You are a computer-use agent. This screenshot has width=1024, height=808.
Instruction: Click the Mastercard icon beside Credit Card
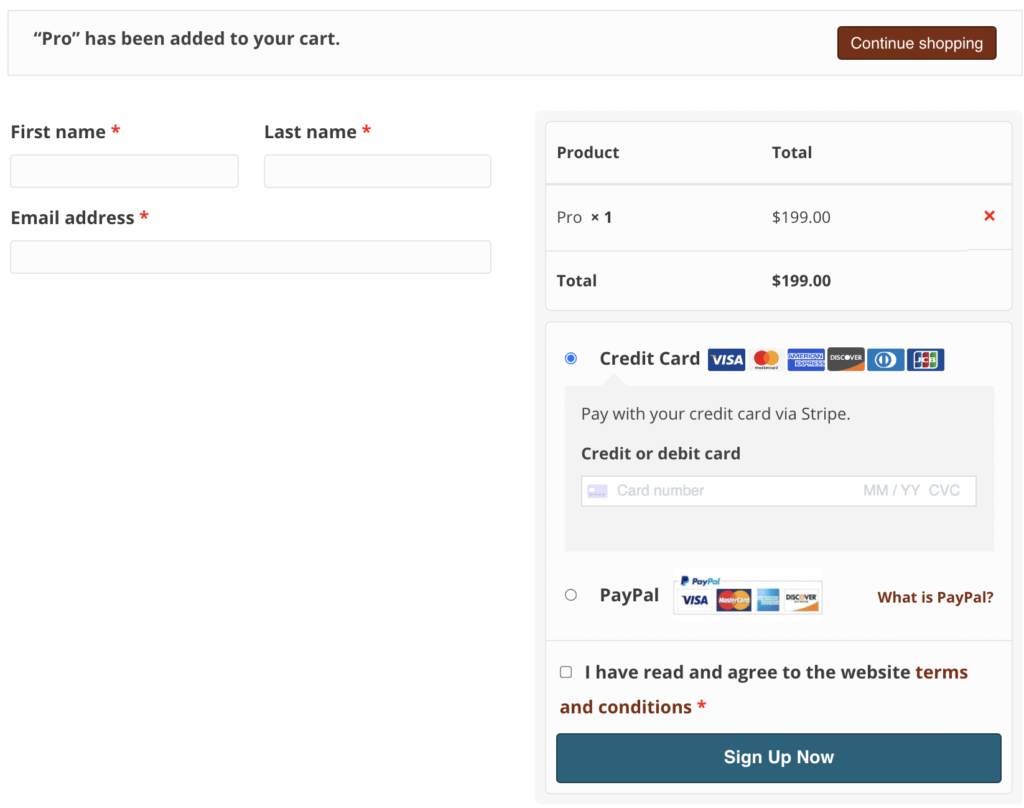pyautogui.click(x=766, y=360)
